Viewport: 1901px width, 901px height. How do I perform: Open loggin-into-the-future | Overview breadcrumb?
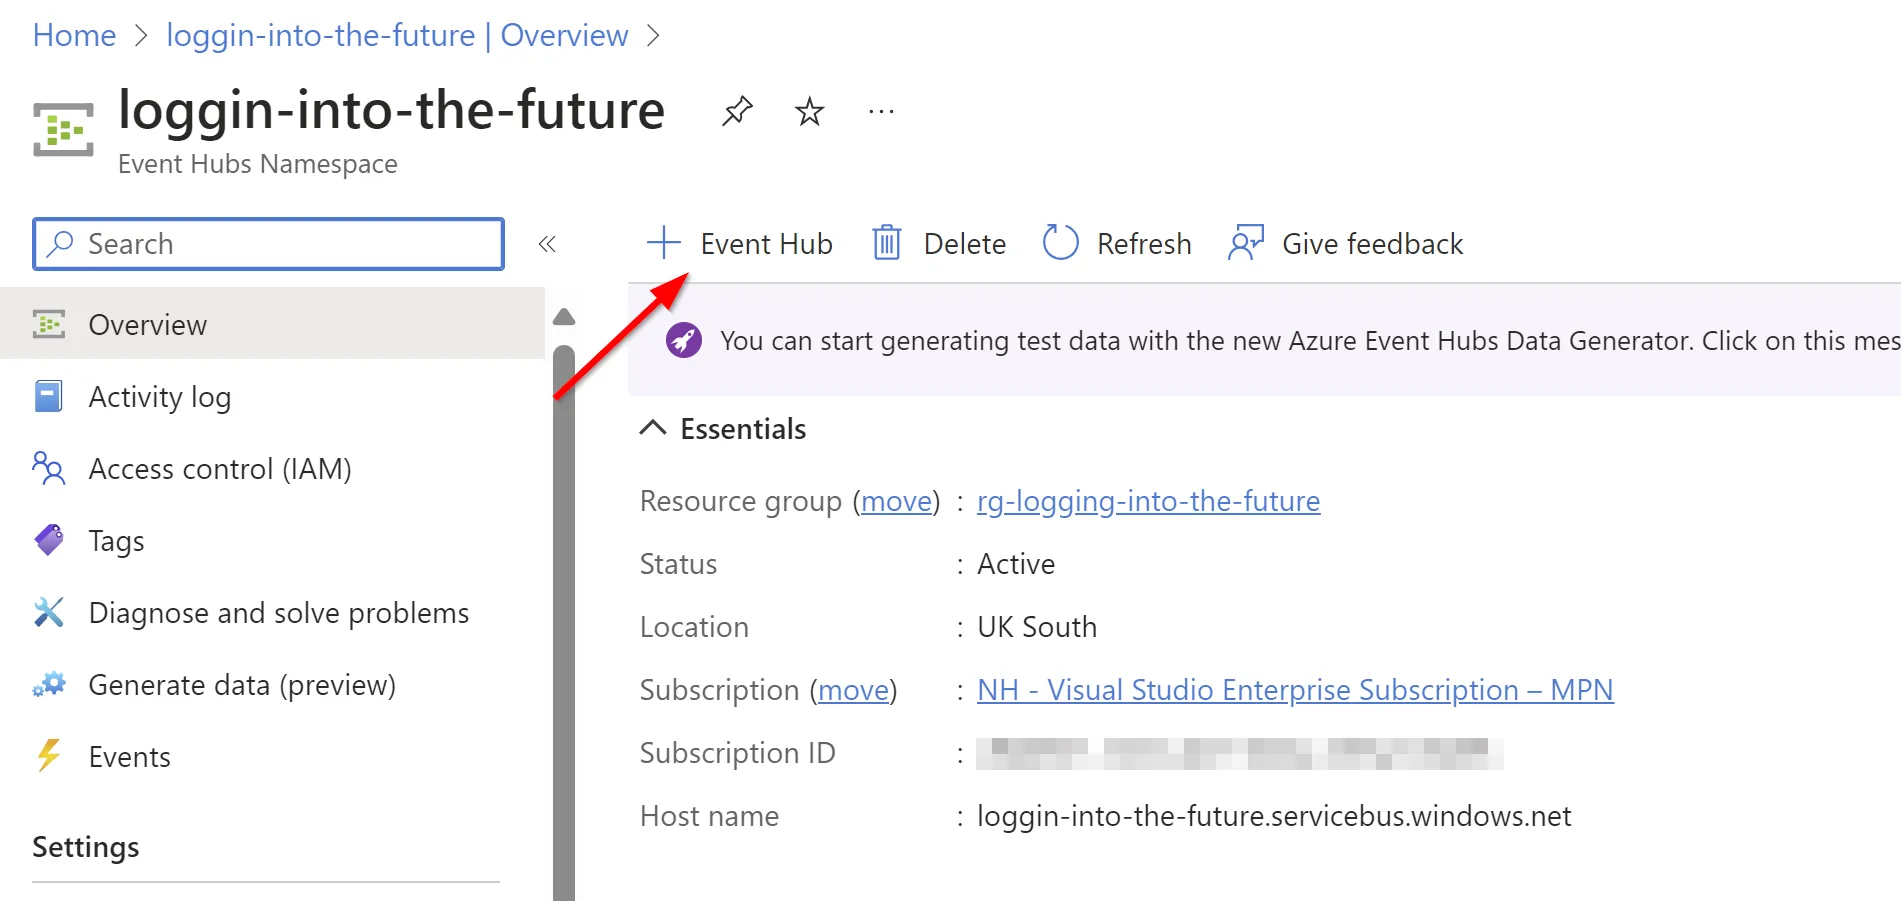coord(397,35)
